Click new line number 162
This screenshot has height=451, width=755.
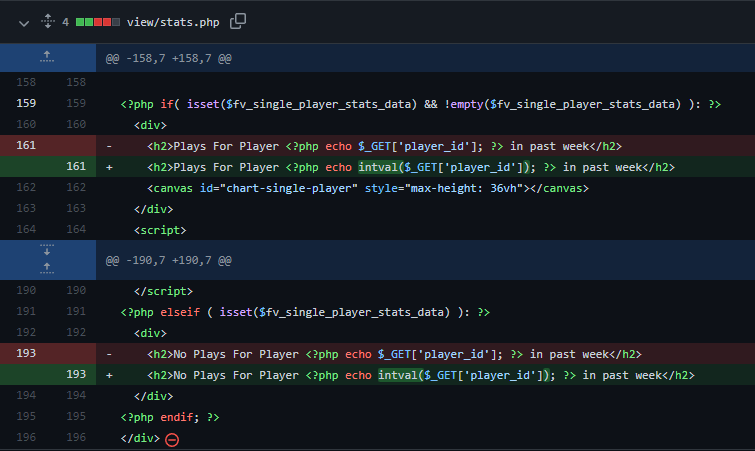[x=76, y=187]
